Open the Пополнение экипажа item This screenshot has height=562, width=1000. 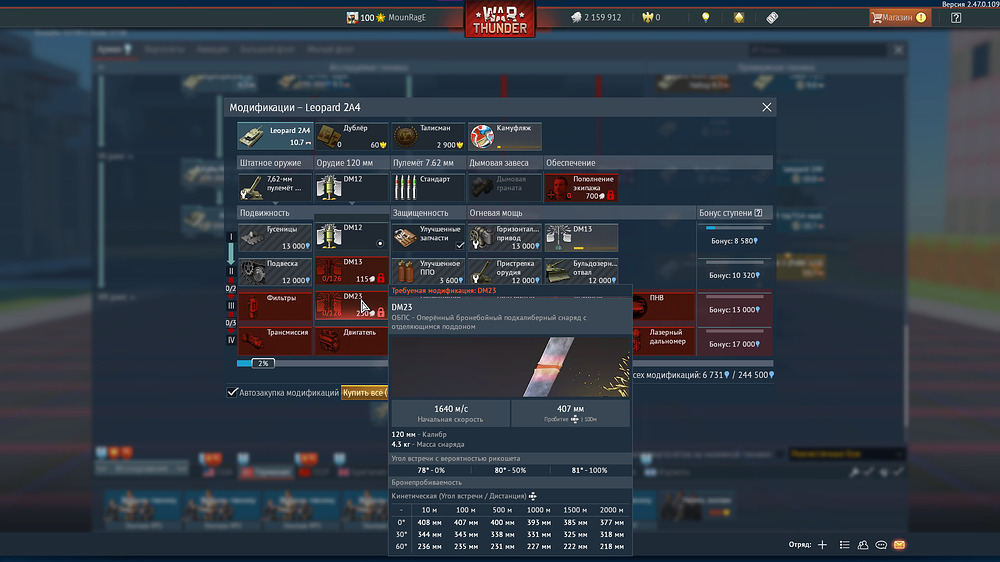(581, 188)
